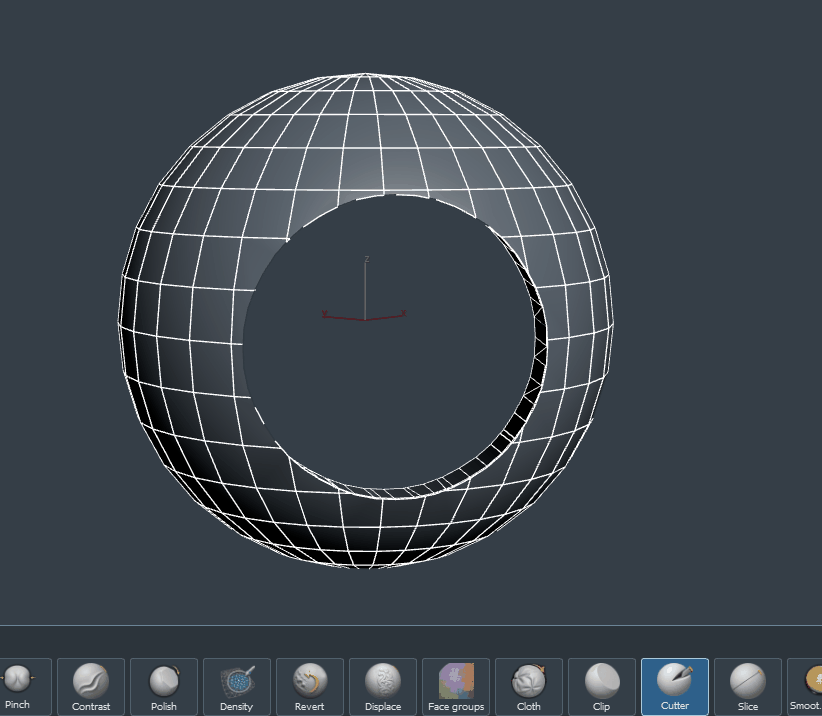This screenshot has height=716, width=822.
Task: Click the highlighted Cutter tool
Action: pos(675,687)
